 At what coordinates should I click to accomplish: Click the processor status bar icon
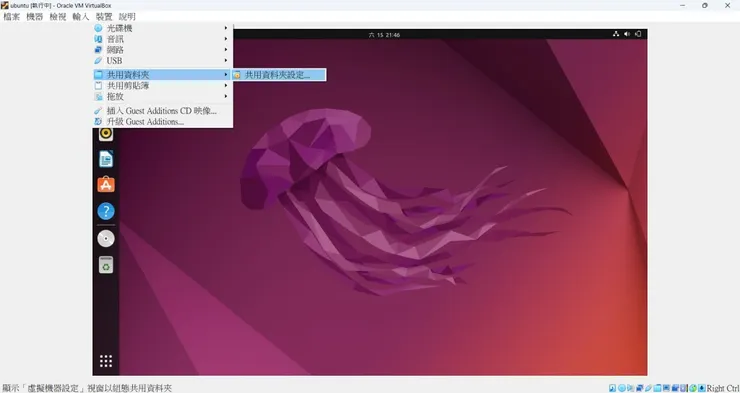point(683,388)
